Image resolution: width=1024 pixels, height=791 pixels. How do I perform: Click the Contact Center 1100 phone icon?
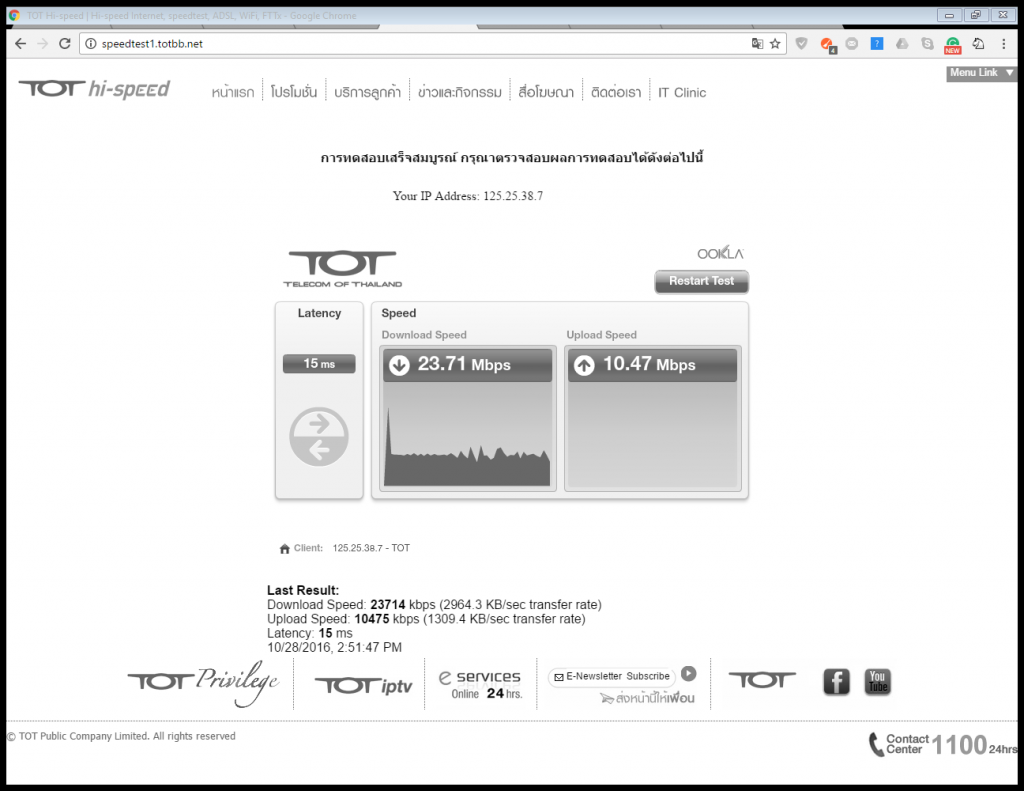tap(876, 744)
